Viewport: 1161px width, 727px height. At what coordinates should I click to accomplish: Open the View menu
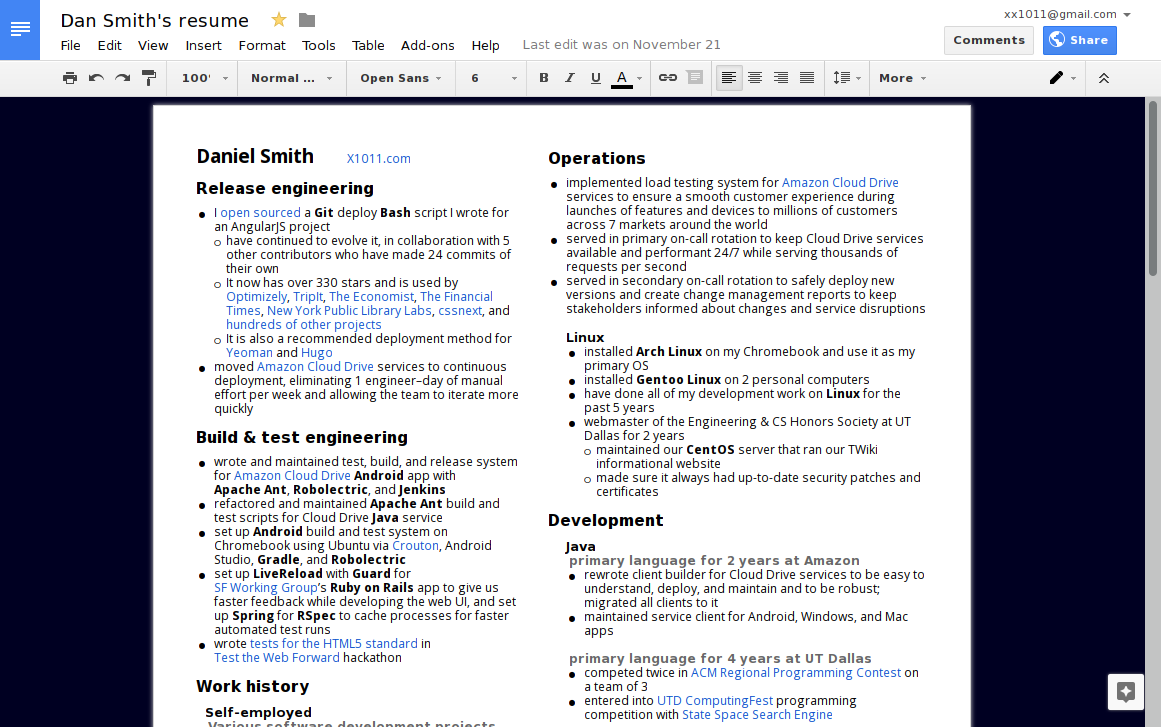(x=153, y=45)
